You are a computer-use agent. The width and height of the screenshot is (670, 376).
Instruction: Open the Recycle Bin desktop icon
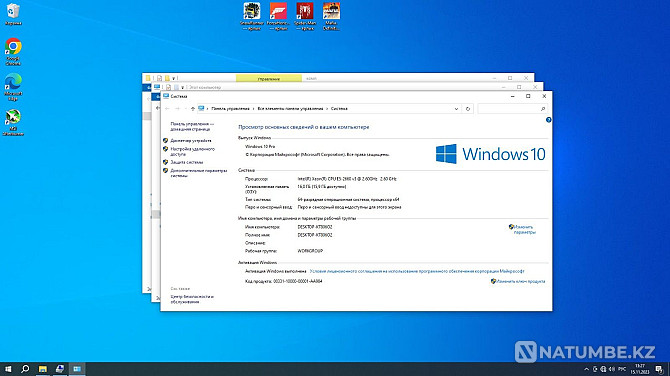click(13, 14)
